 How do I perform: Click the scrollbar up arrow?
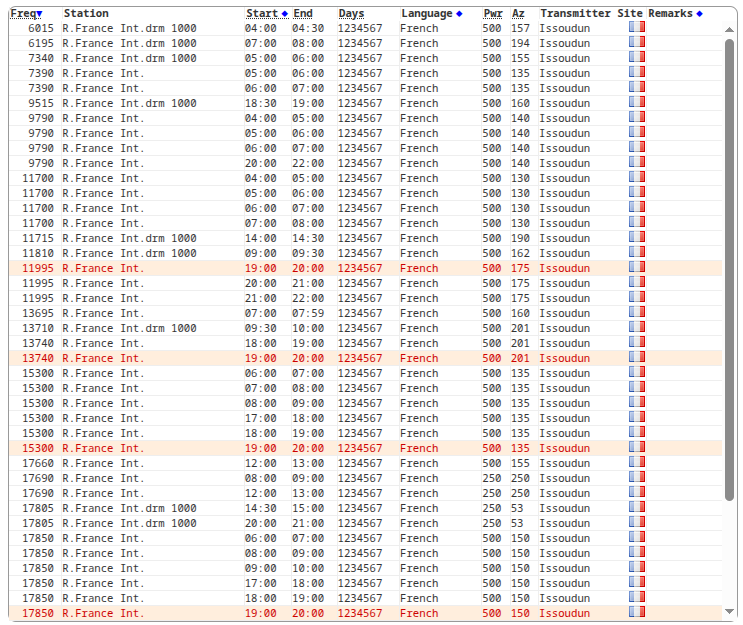pyautogui.click(x=730, y=30)
